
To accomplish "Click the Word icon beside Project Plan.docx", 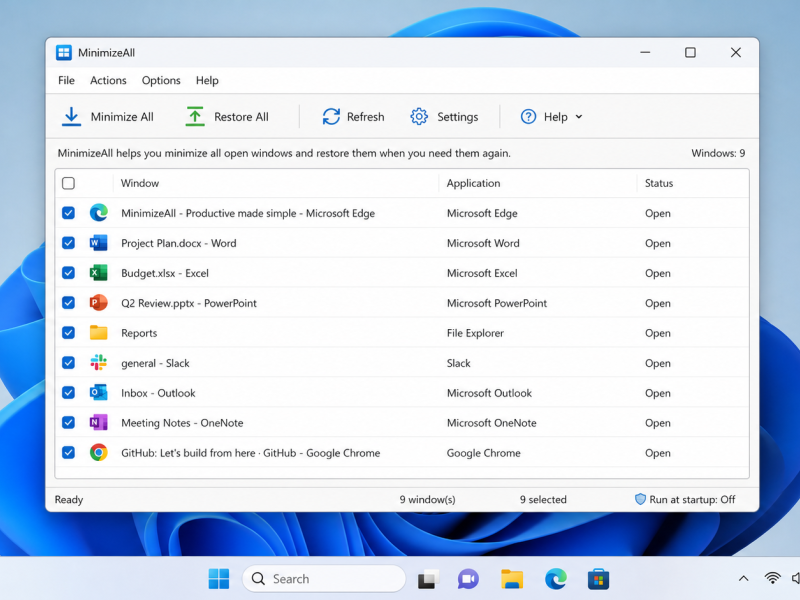I will point(98,243).
